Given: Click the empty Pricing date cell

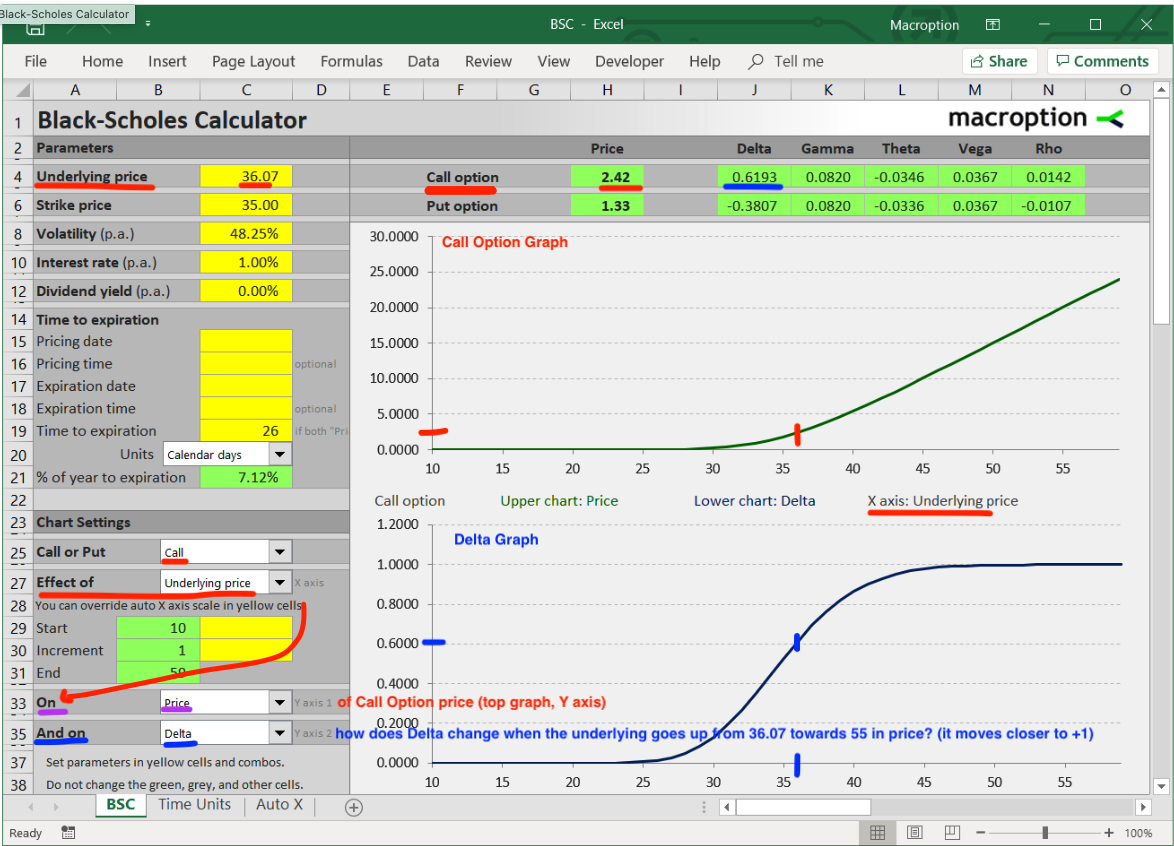Looking at the screenshot, I should 246,341.
